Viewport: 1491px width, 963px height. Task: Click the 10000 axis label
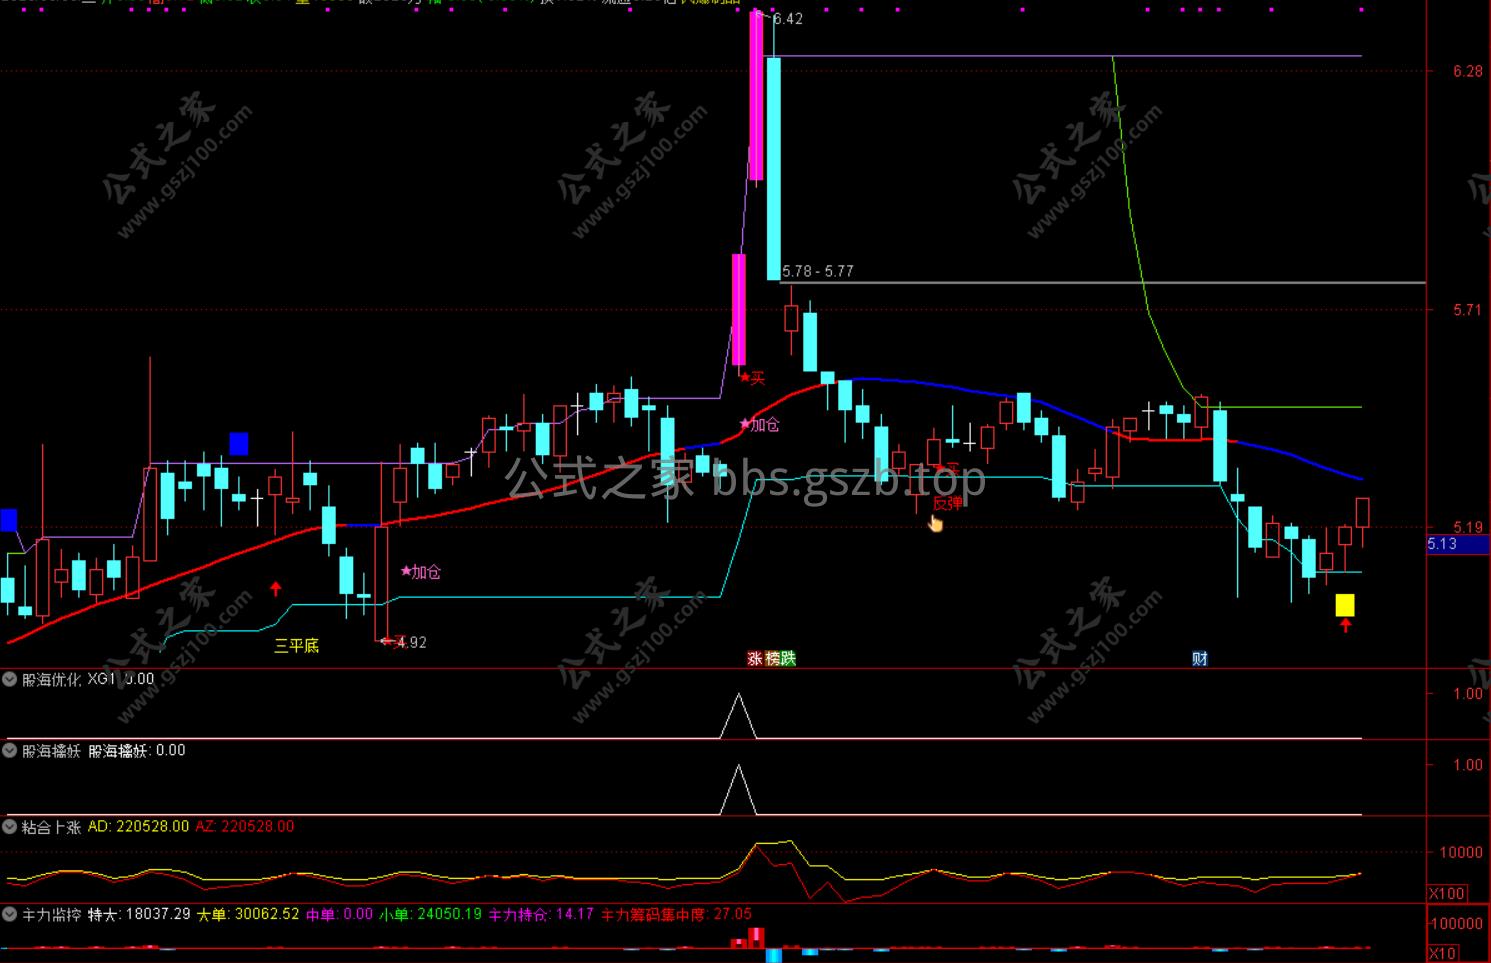(x=1461, y=852)
